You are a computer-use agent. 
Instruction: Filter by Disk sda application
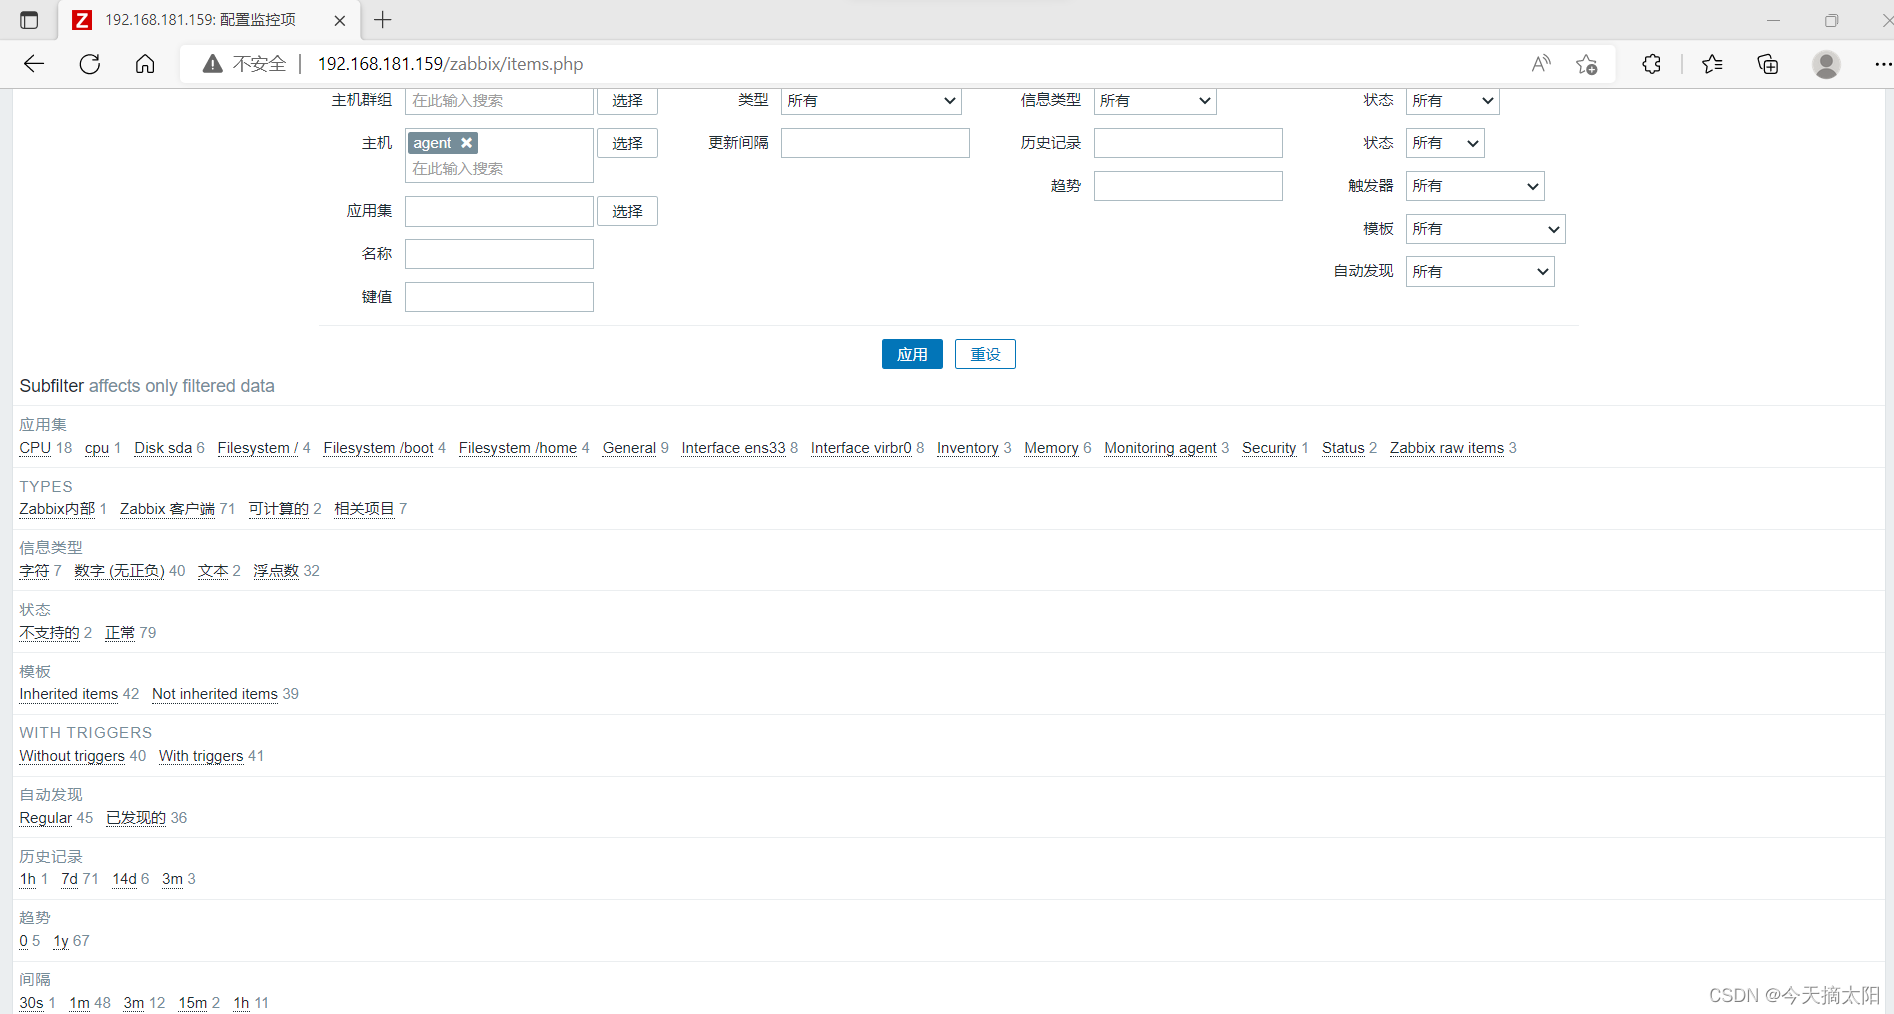163,448
